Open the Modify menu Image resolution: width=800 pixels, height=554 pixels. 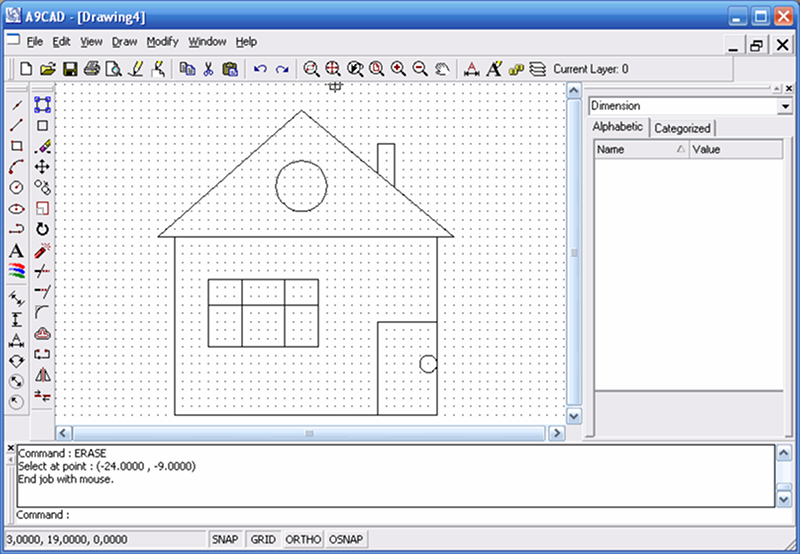162,42
